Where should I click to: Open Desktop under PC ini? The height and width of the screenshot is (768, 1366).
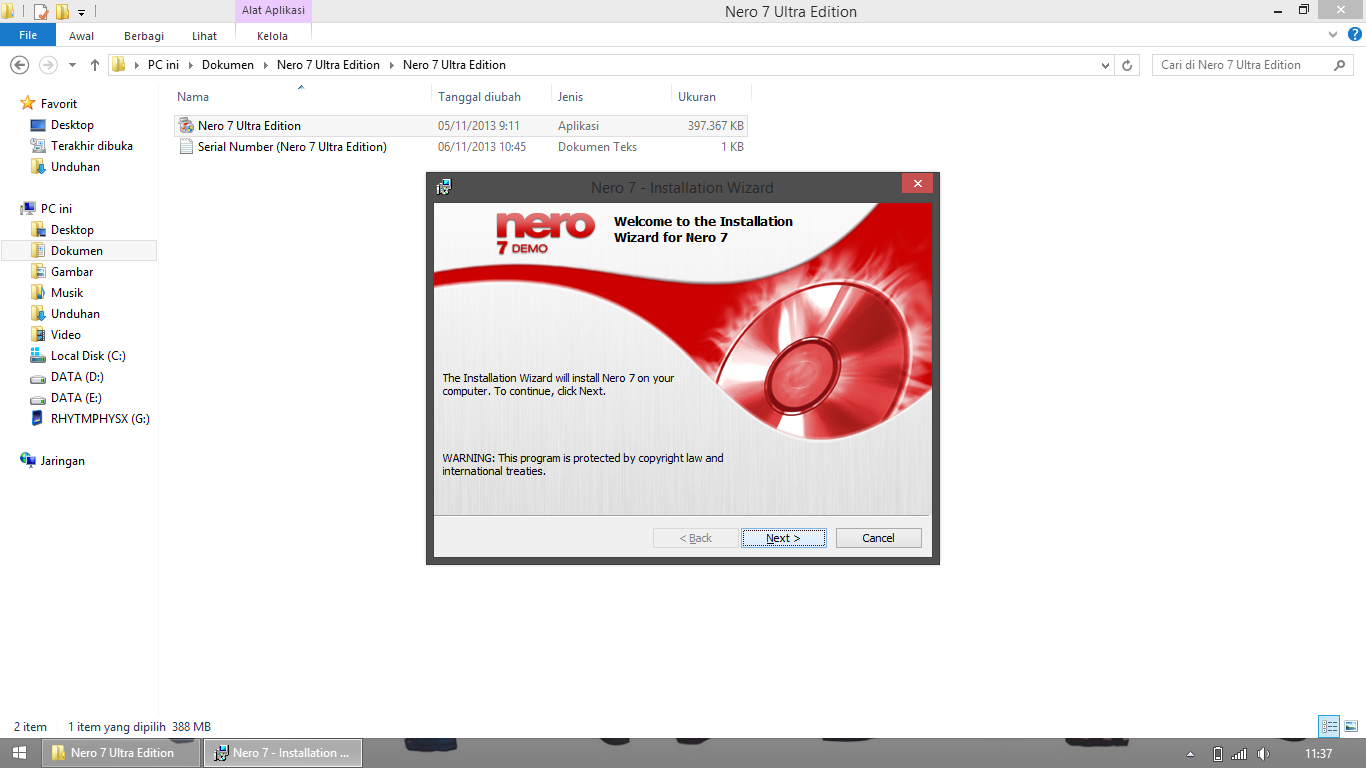(x=72, y=230)
